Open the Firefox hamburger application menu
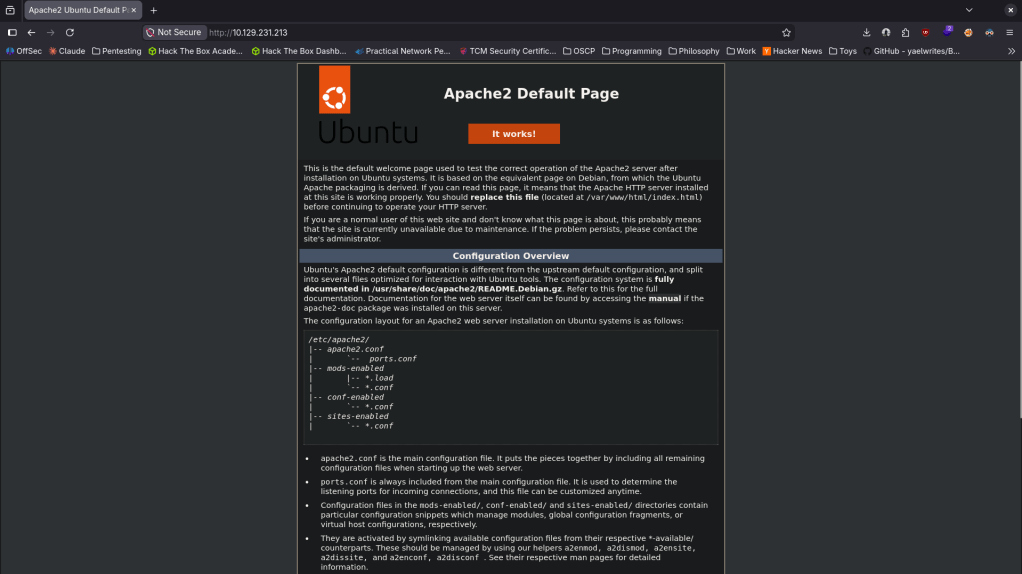Viewport: 1022px width, 574px height. 1009,32
